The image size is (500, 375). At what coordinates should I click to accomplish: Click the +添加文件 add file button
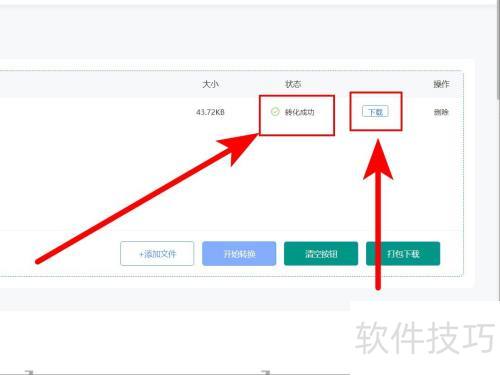157,254
